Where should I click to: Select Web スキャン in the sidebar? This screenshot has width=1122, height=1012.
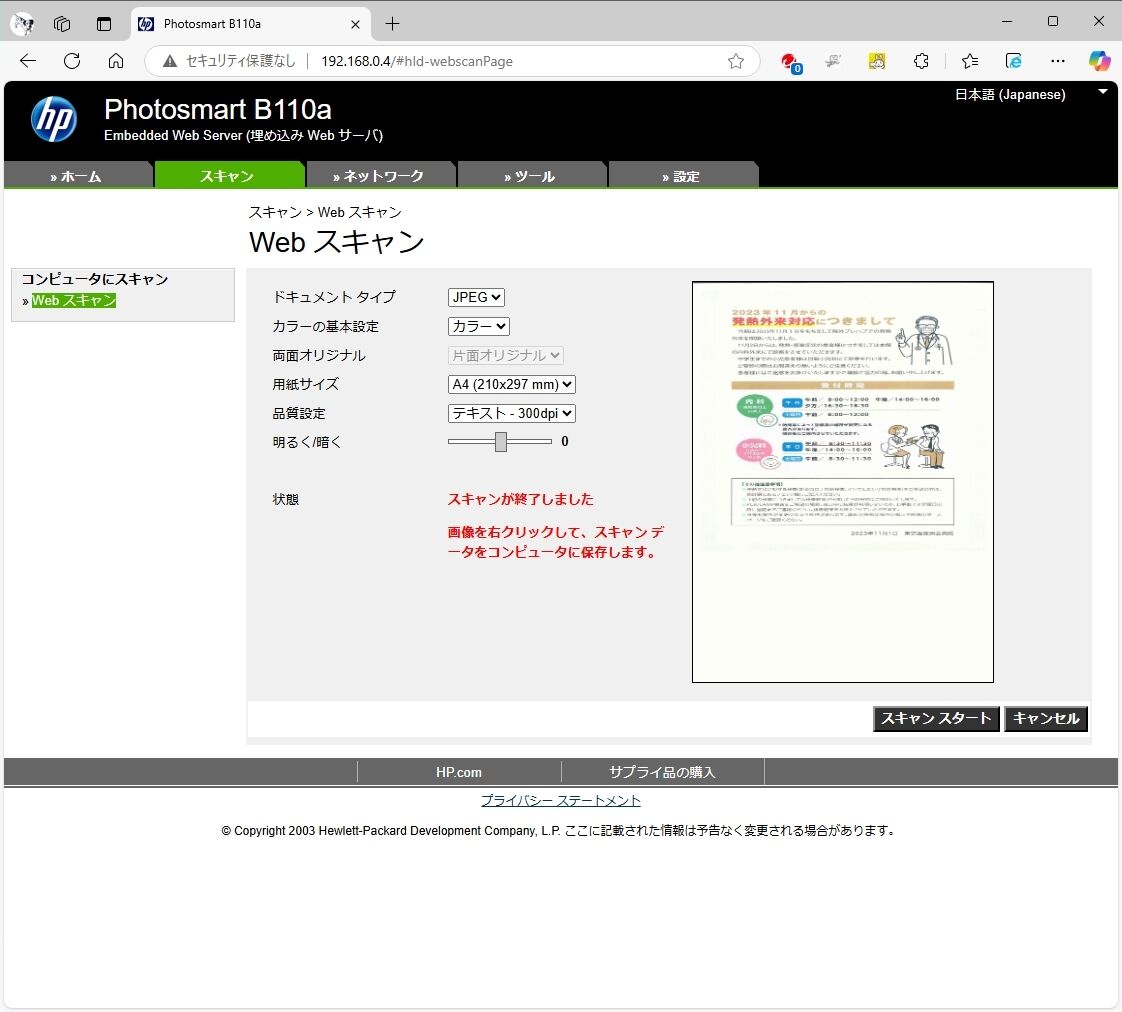click(73, 301)
